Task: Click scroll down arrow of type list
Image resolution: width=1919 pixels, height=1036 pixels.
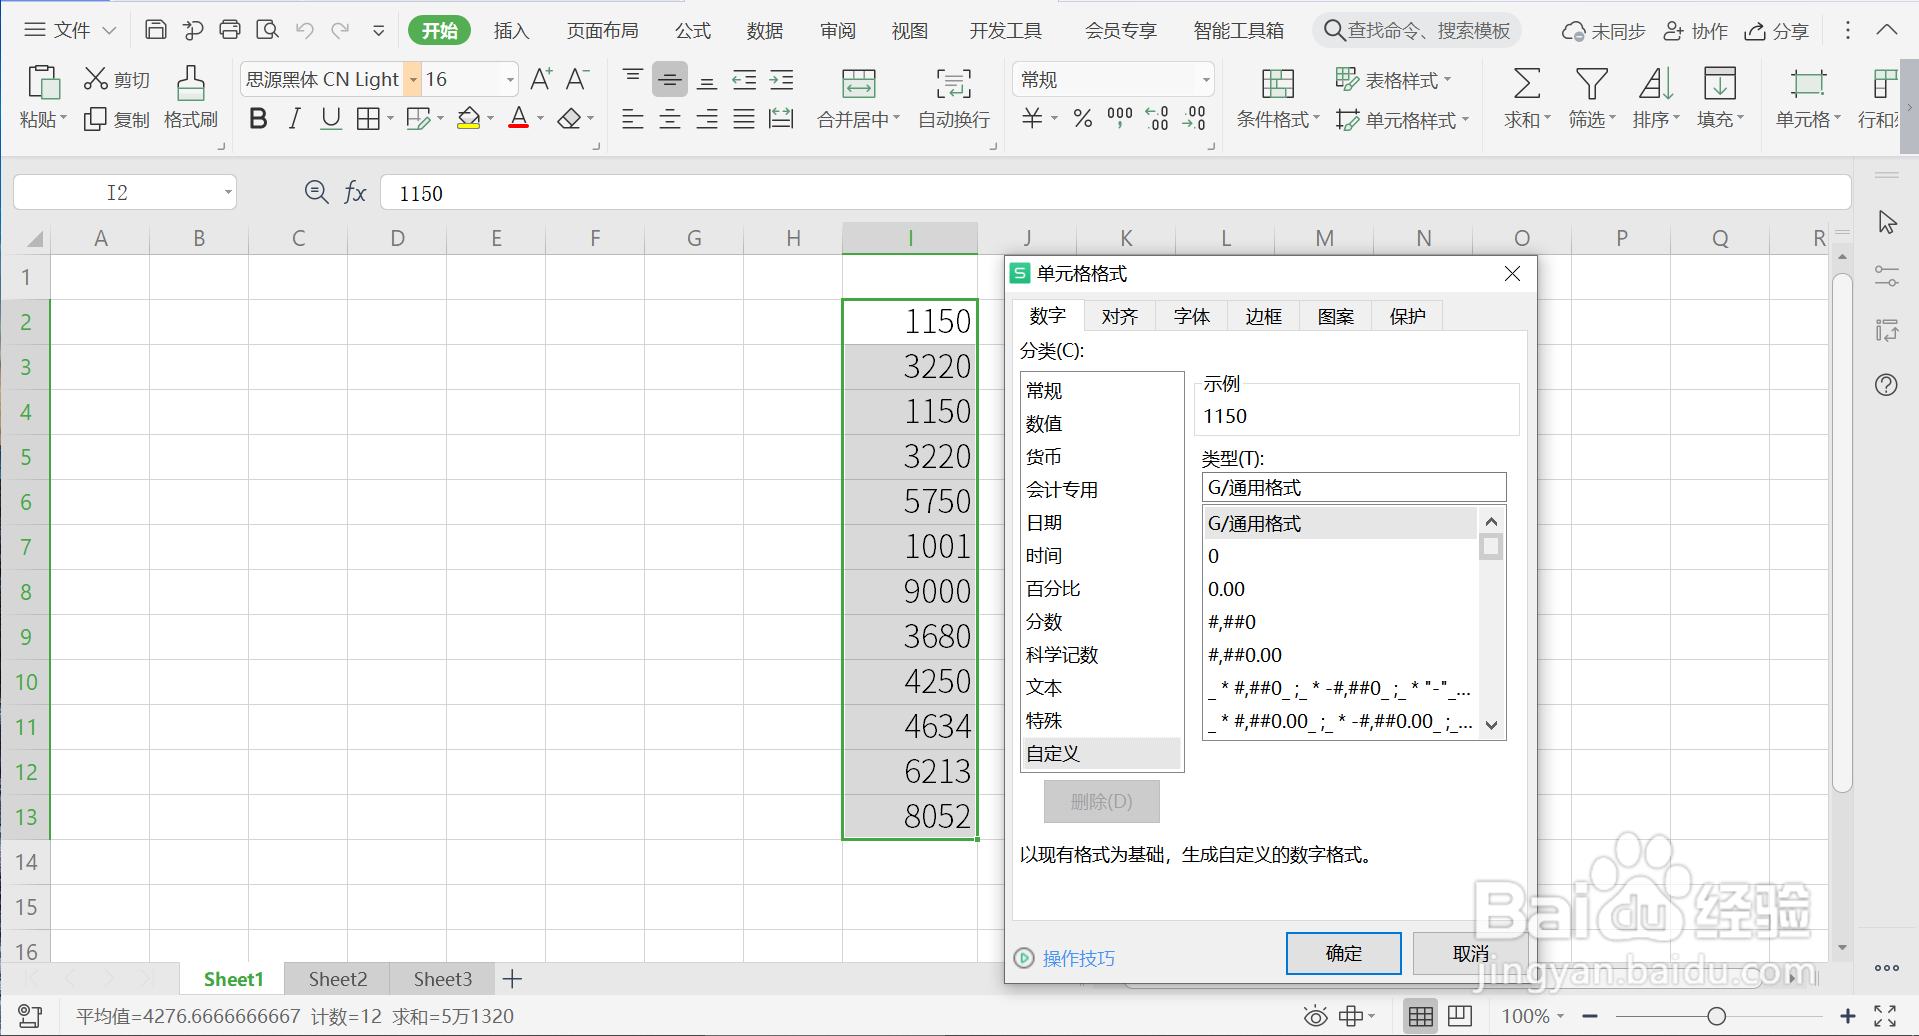Action: point(1491,725)
